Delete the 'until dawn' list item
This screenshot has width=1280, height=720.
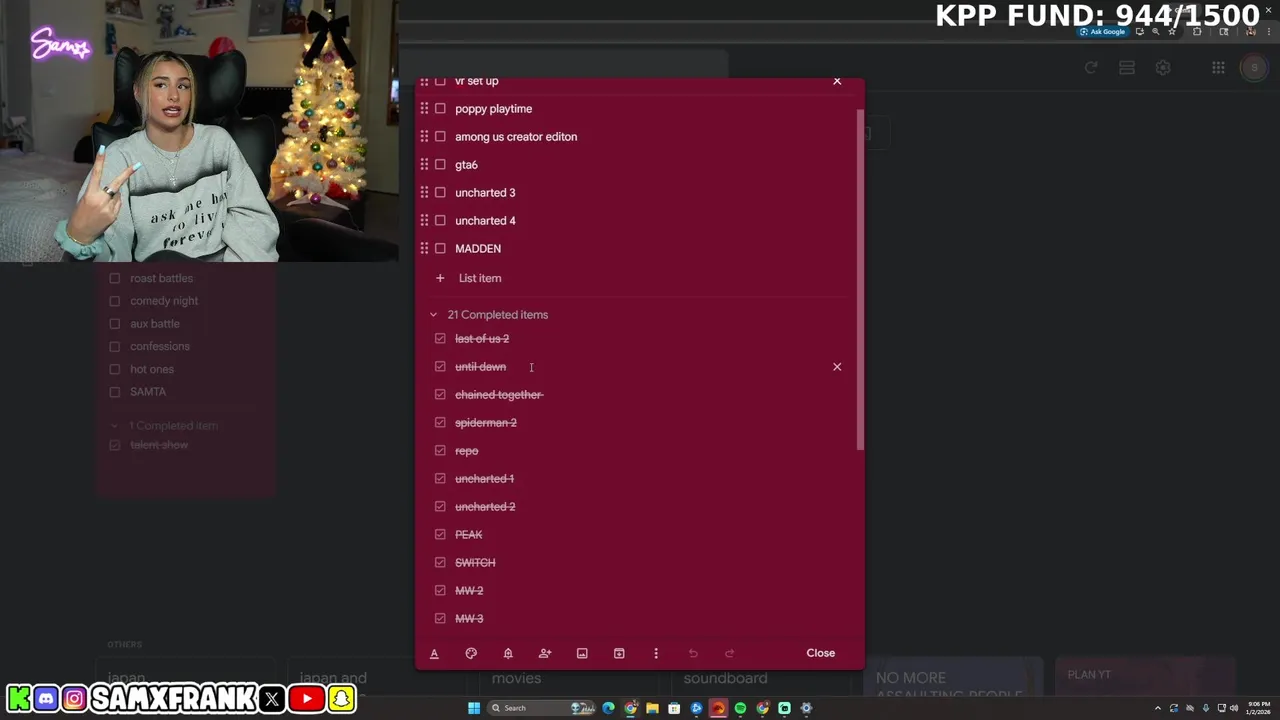[x=837, y=367]
